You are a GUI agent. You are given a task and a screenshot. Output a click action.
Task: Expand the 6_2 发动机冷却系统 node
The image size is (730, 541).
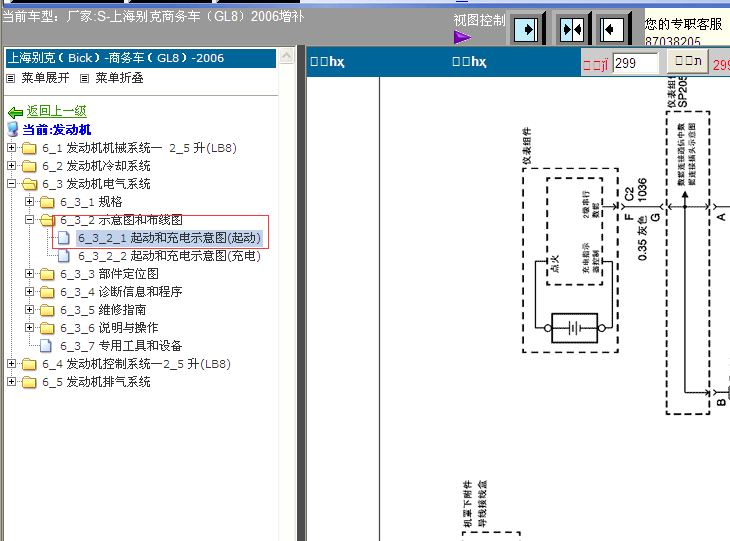12,166
